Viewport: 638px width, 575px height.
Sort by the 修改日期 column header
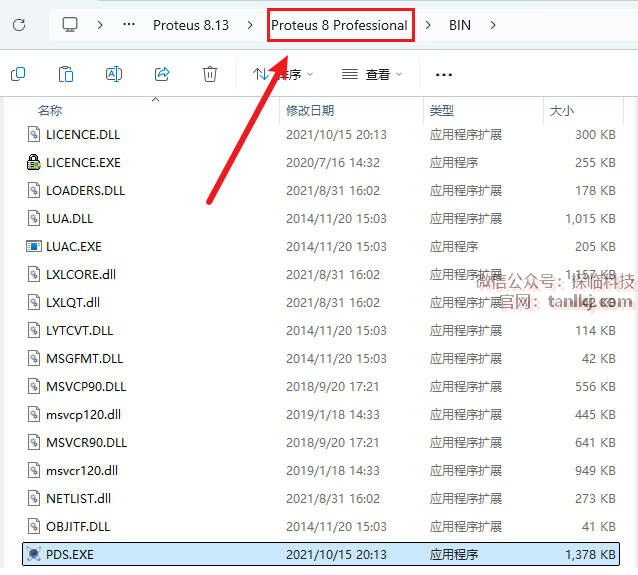310,110
